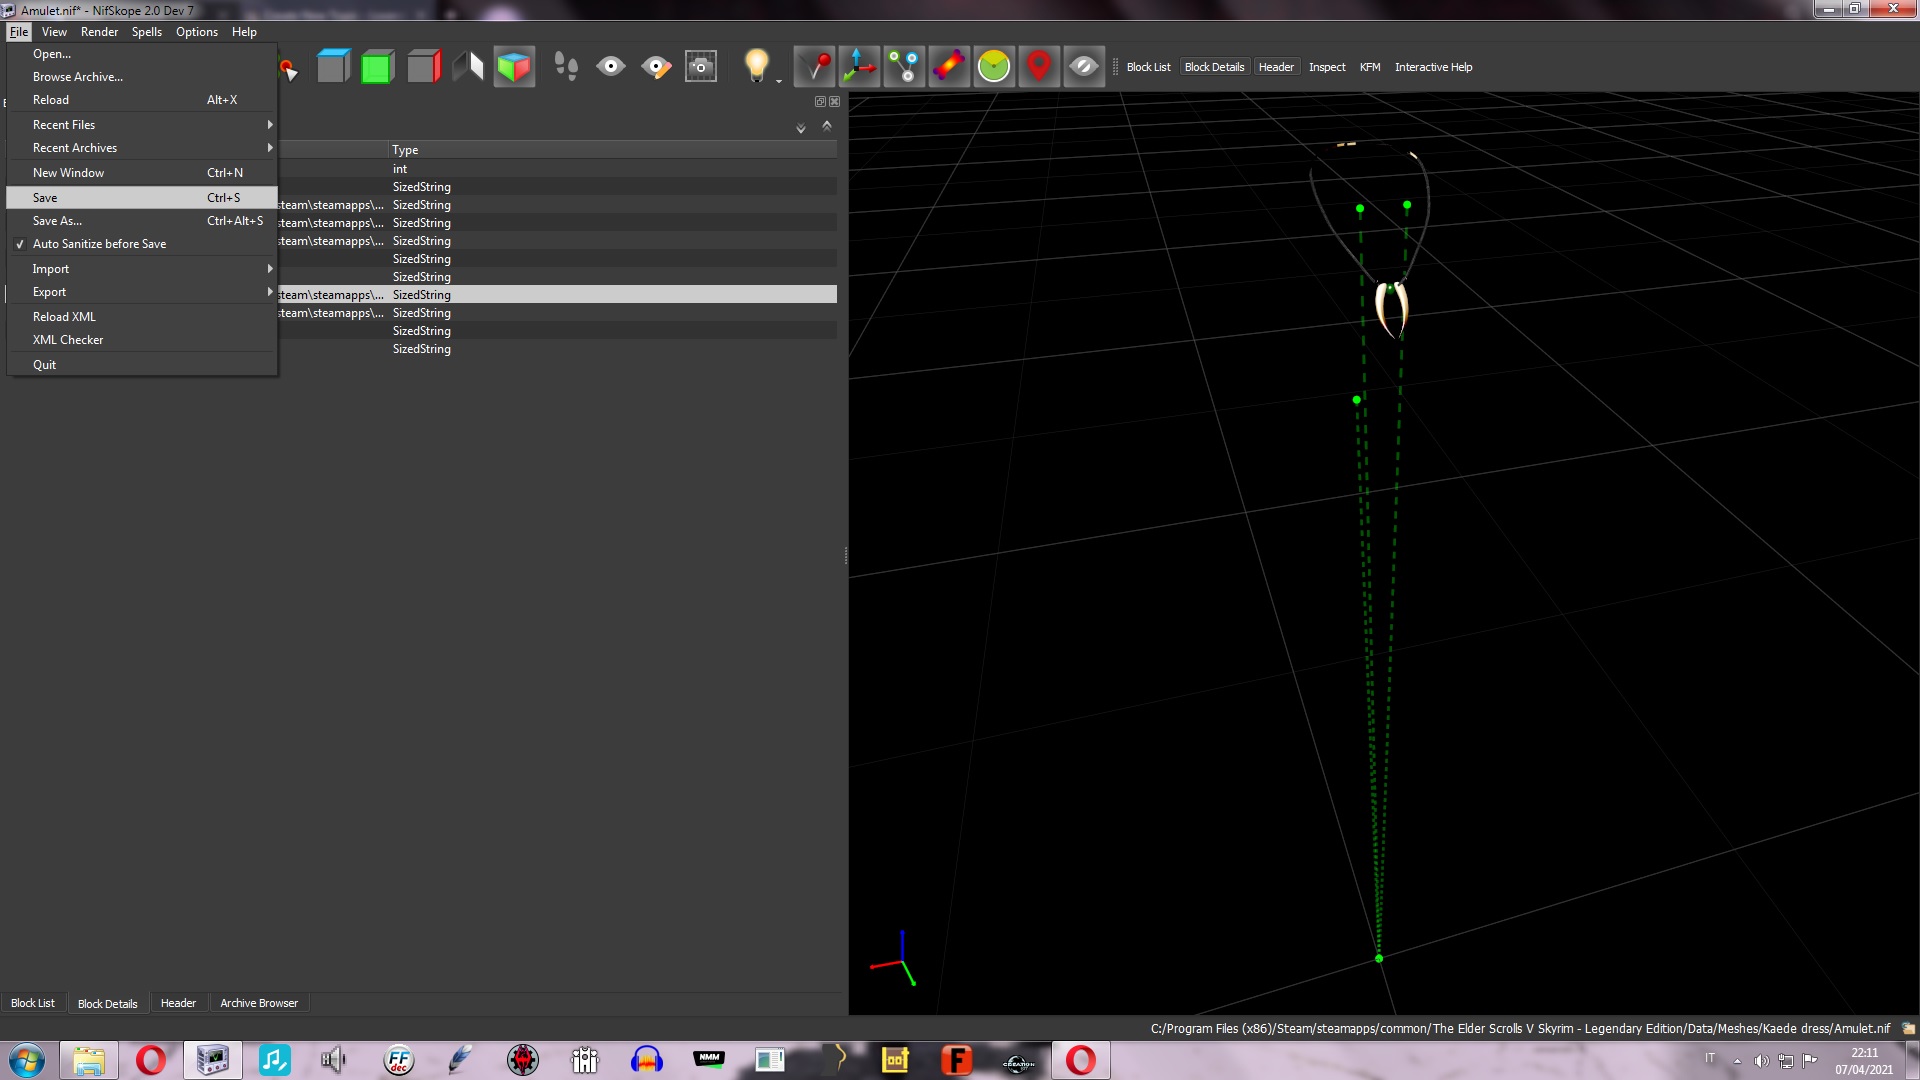Toggle the green circular gauge icon
The height and width of the screenshot is (1080, 1920).
click(x=994, y=67)
